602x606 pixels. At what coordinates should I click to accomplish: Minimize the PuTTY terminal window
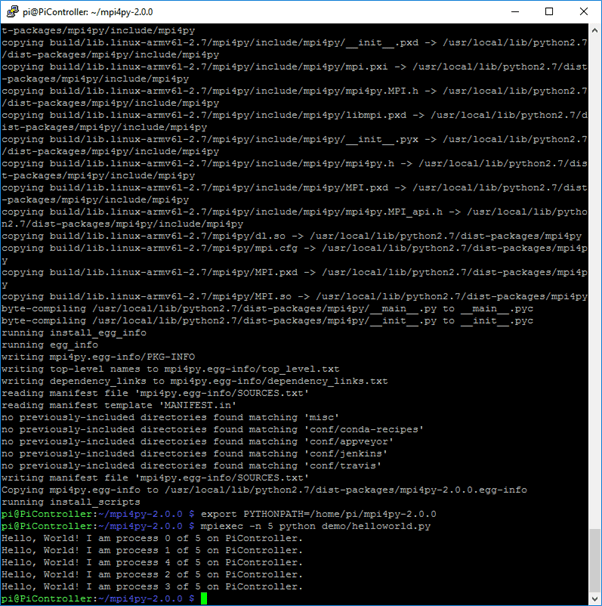tap(515, 12)
